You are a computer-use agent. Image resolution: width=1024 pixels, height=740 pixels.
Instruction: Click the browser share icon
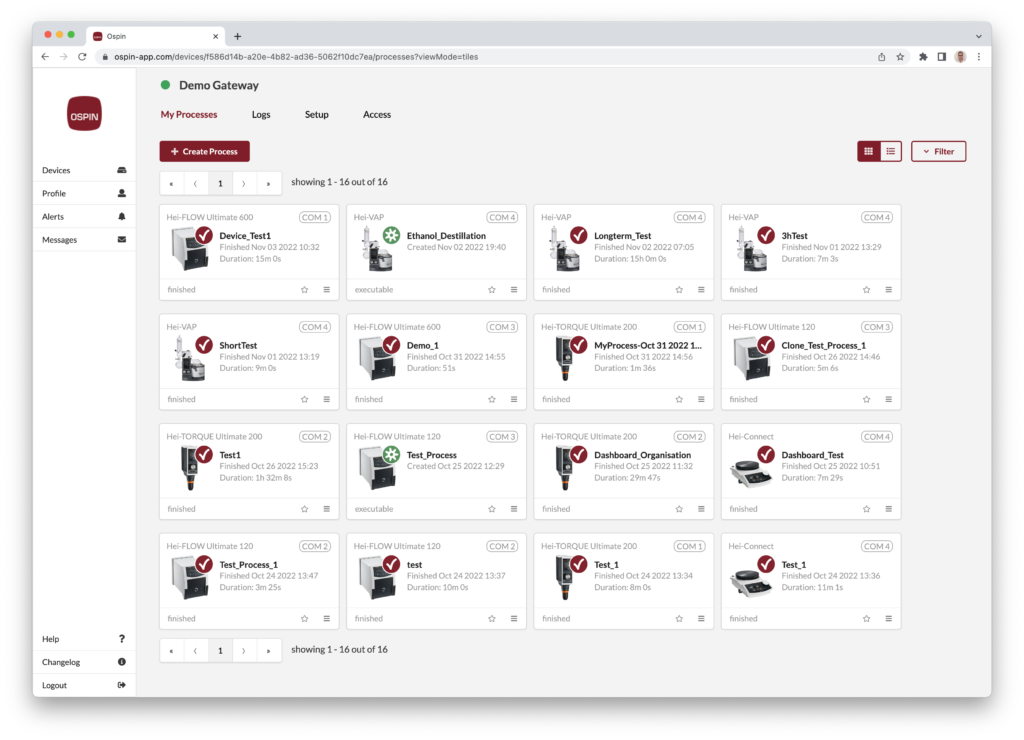tap(882, 57)
